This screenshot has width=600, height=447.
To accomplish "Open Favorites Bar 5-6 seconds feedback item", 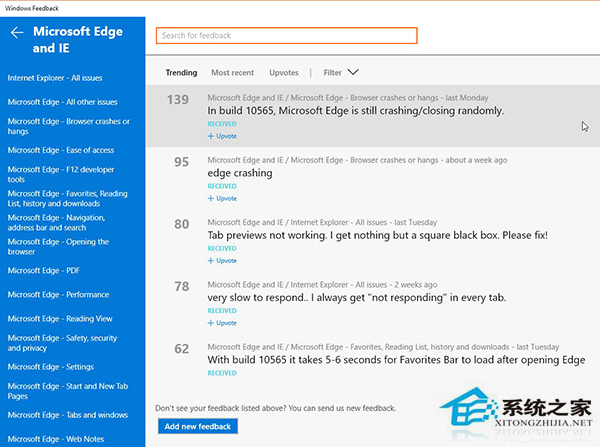I will click(x=396, y=360).
